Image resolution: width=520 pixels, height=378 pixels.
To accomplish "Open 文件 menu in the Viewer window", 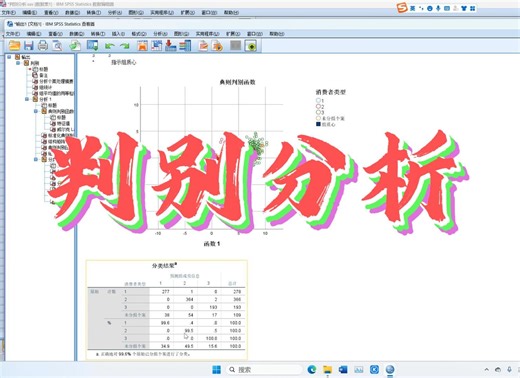I will [x=13, y=34].
